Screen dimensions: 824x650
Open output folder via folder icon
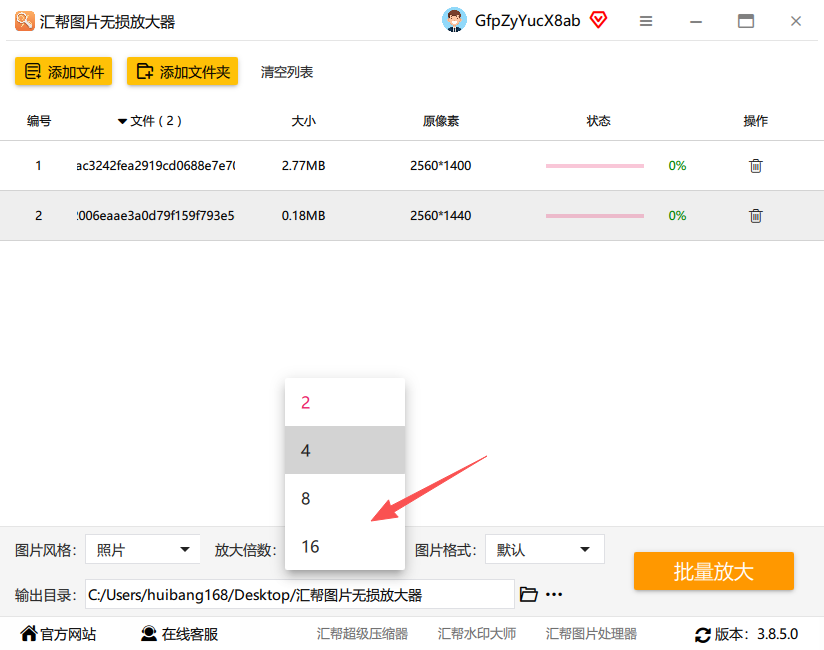click(528, 594)
